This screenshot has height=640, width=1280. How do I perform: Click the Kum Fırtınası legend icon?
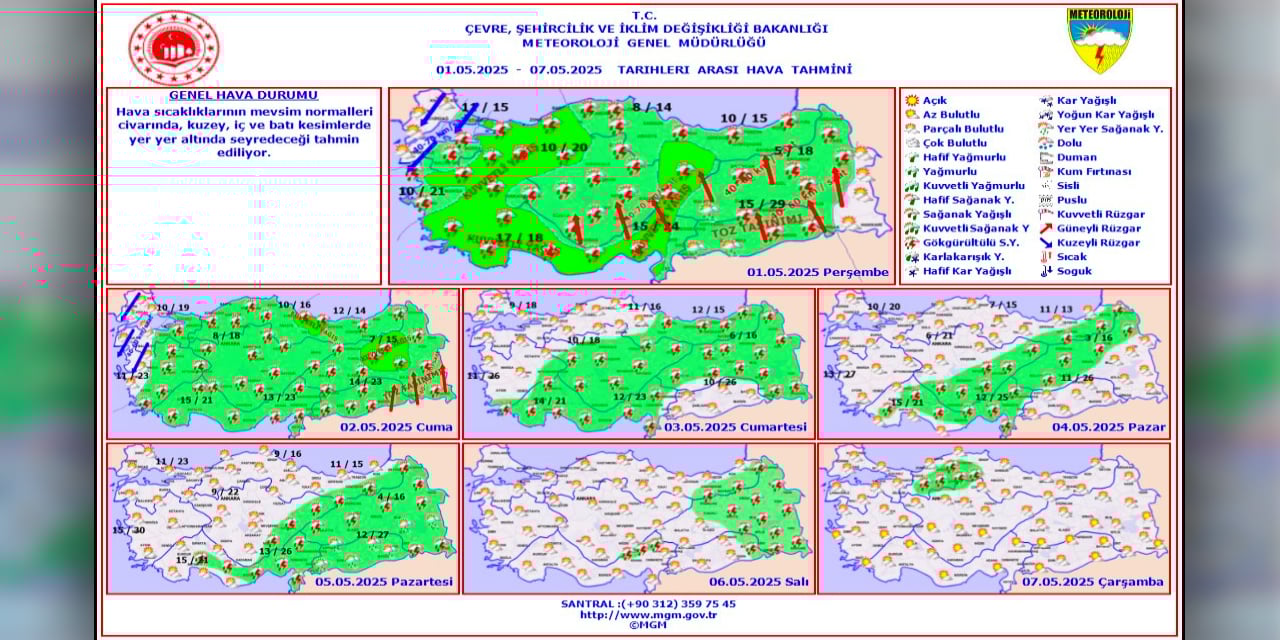pyautogui.click(x=1046, y=172)
